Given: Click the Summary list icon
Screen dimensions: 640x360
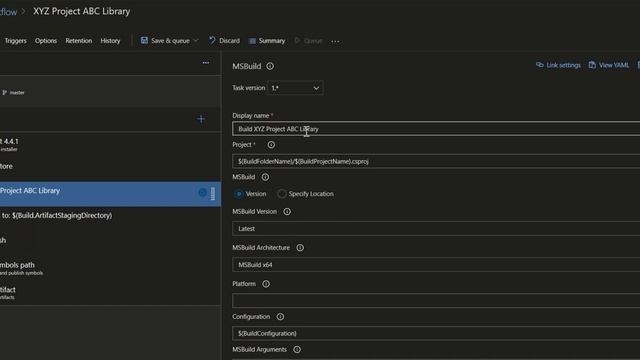Looking at the screenshot, I should click(x=252, y=41).
